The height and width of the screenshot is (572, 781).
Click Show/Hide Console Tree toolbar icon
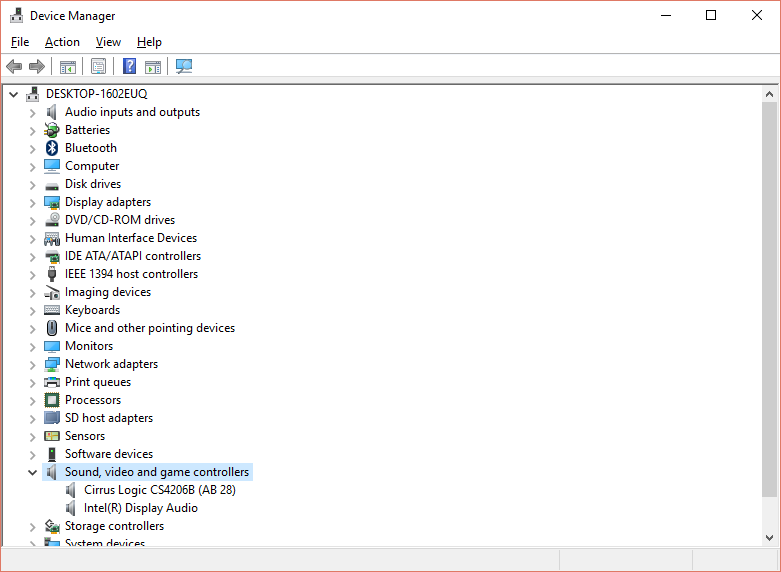(x=68, y=66)
